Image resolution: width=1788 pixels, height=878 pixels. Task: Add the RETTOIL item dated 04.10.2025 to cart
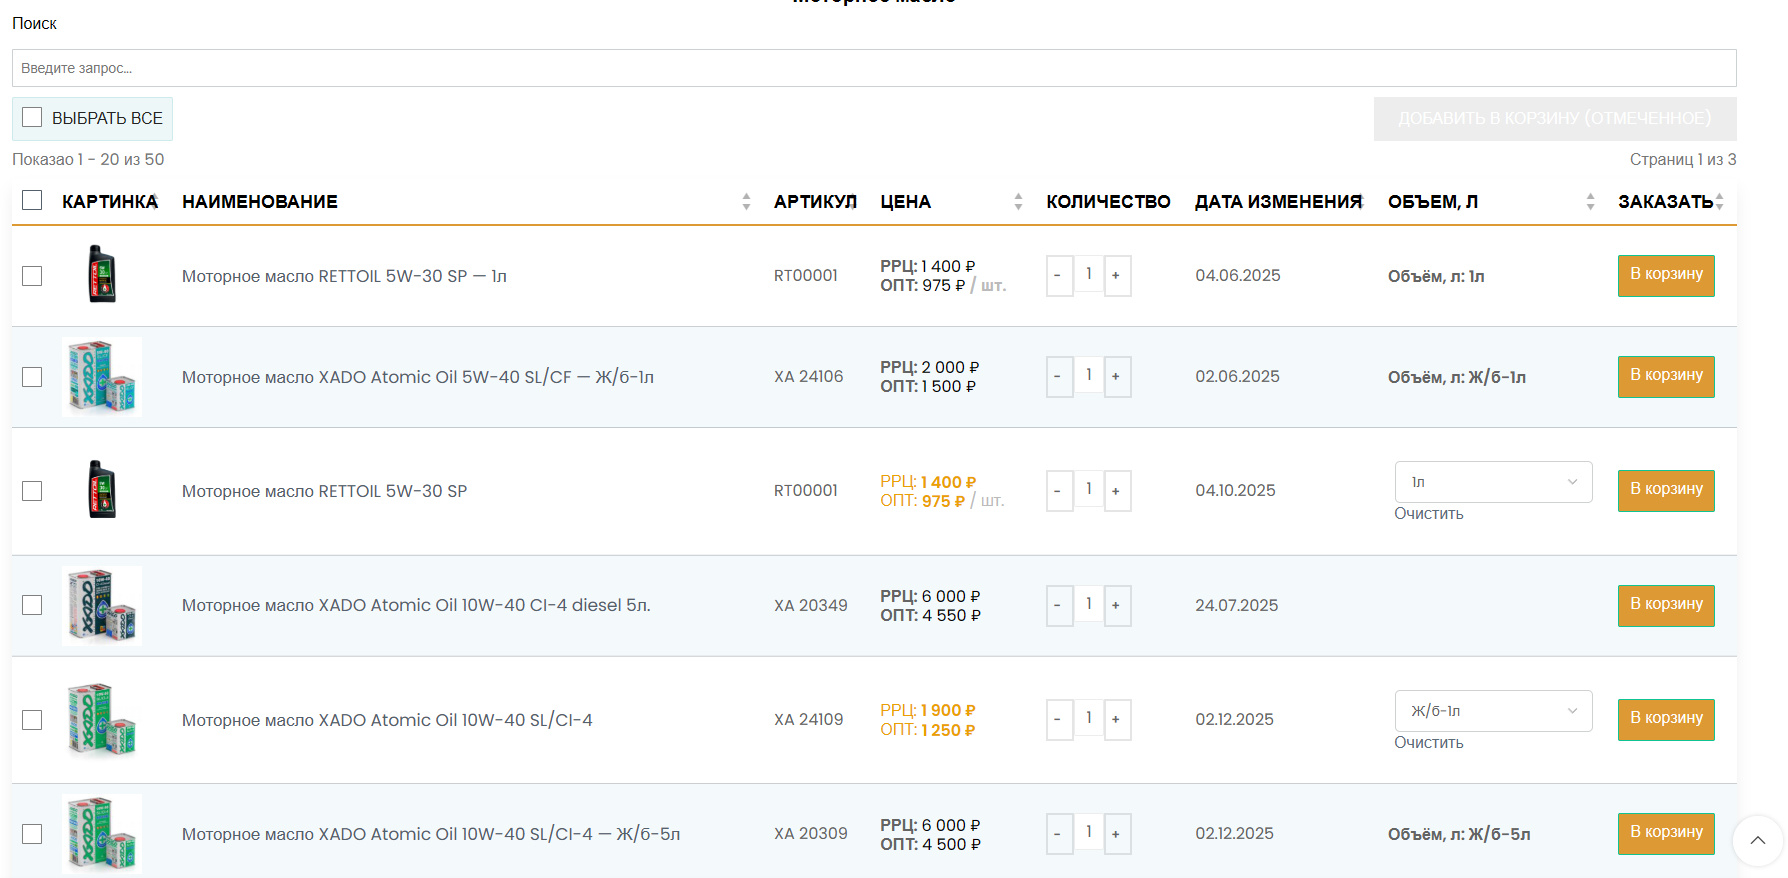[x=1666, y=490]
